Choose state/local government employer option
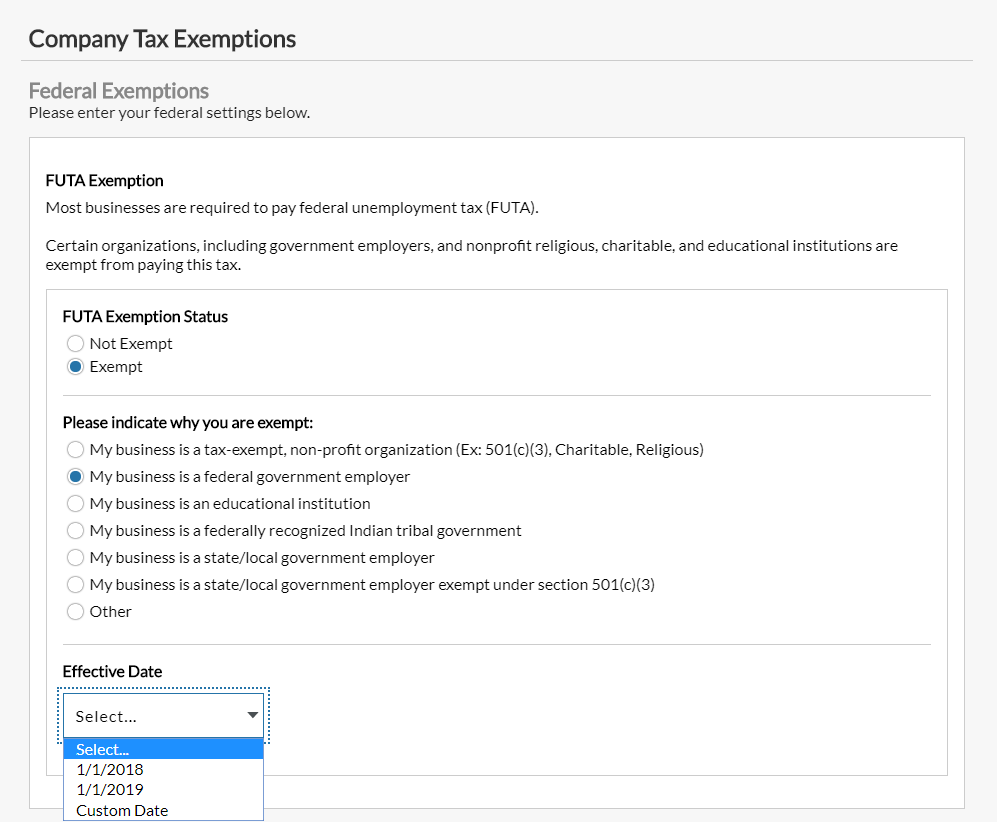 pyautogui.click(x=75, y=557)
